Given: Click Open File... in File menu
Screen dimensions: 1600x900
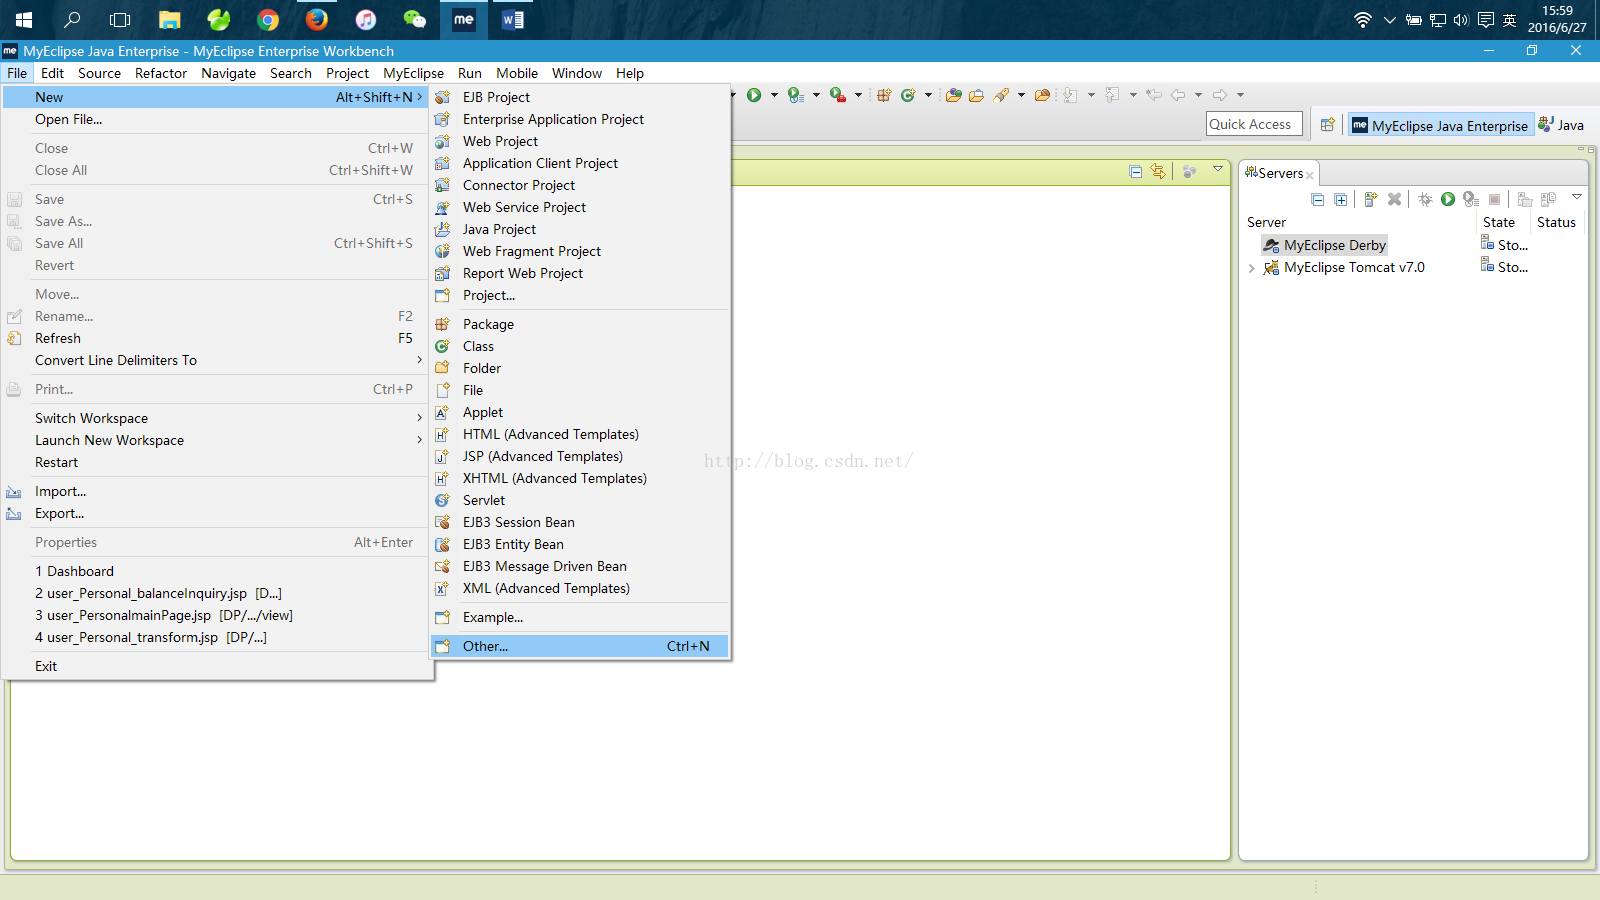Looking at the screenshot, I should tap(216, 119).
